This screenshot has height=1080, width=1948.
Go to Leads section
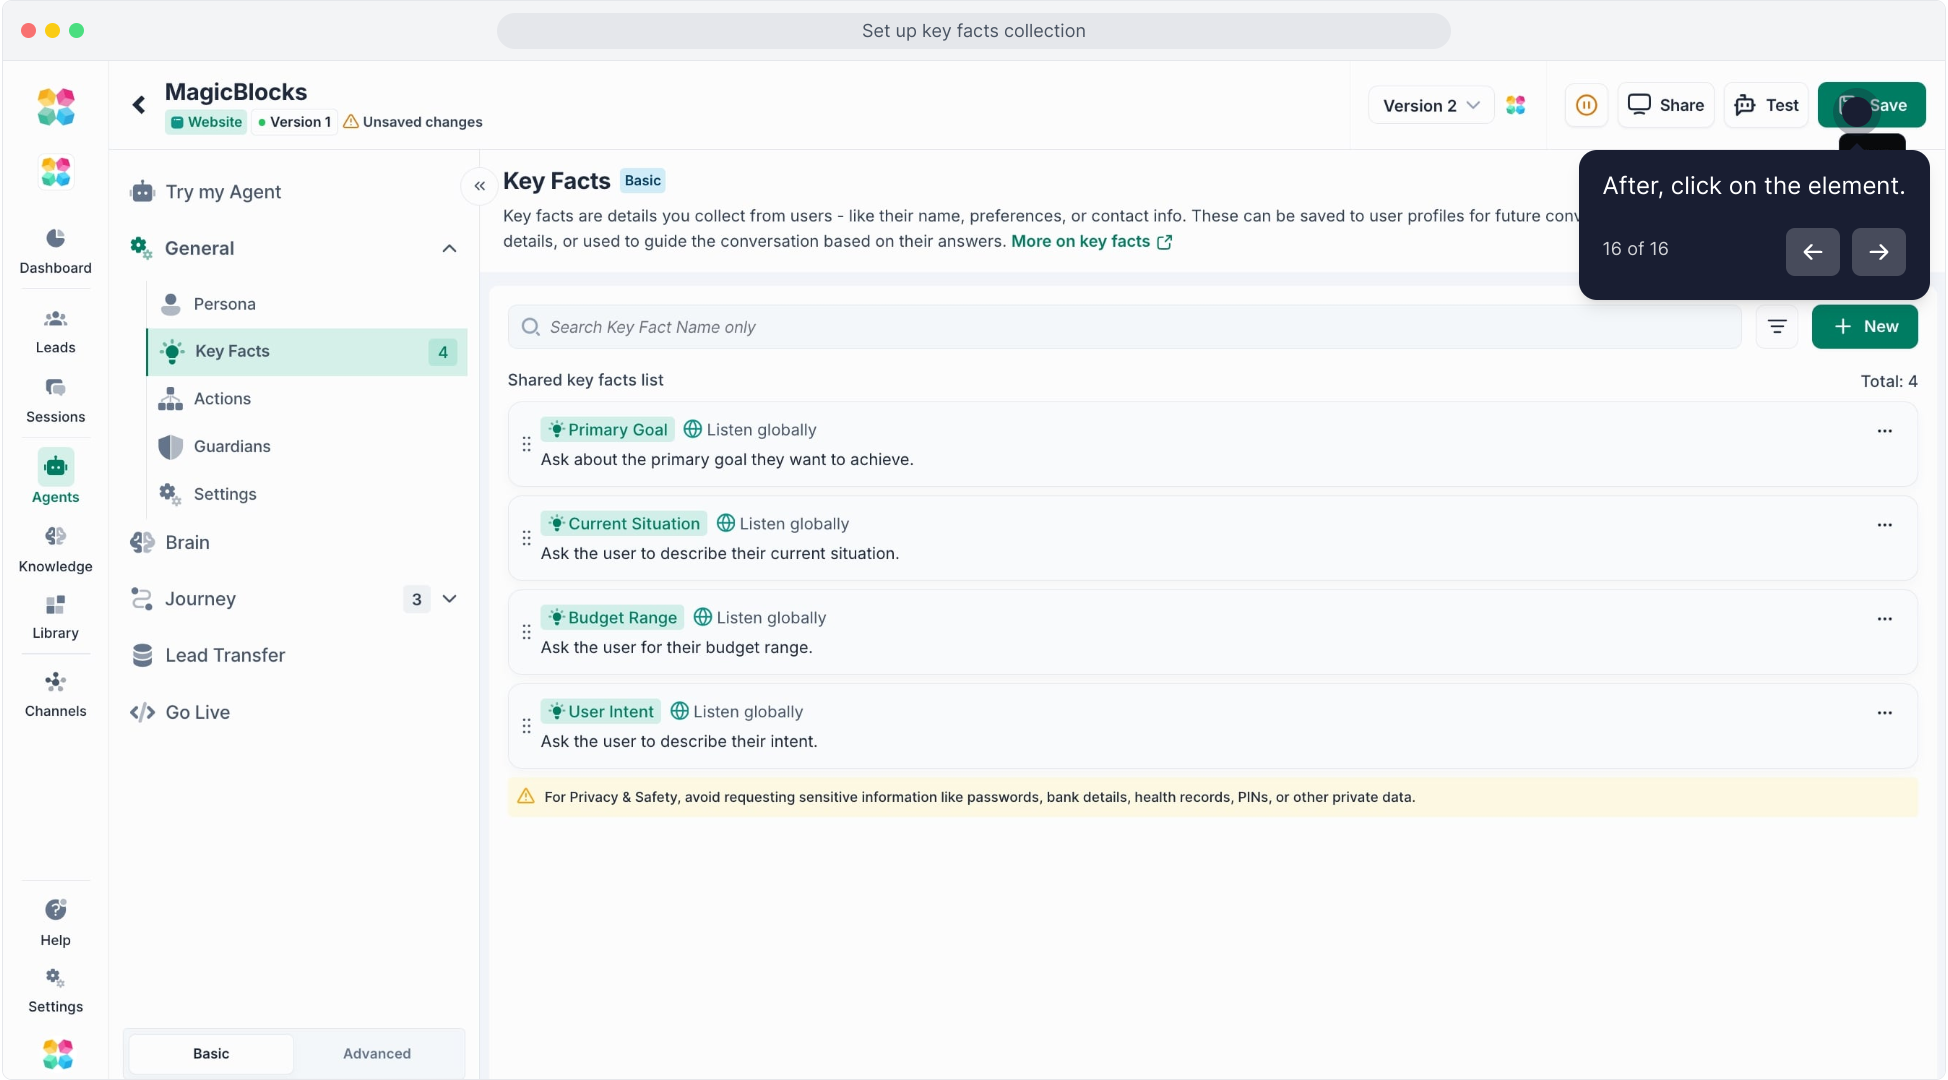point(55,331)
